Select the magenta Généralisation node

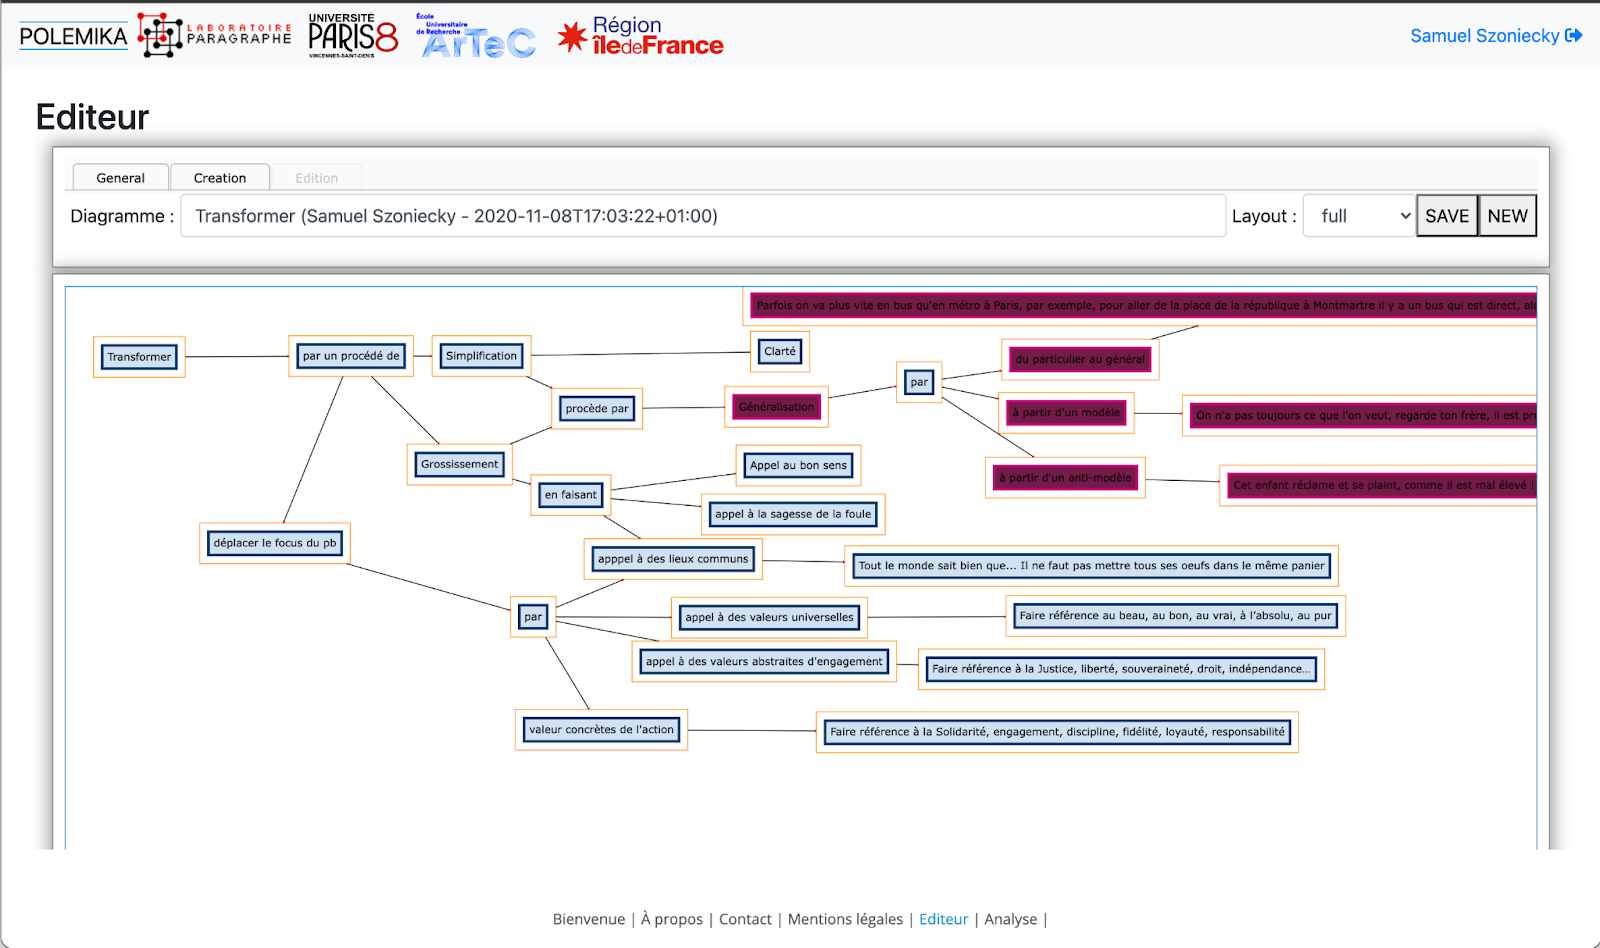776,407
